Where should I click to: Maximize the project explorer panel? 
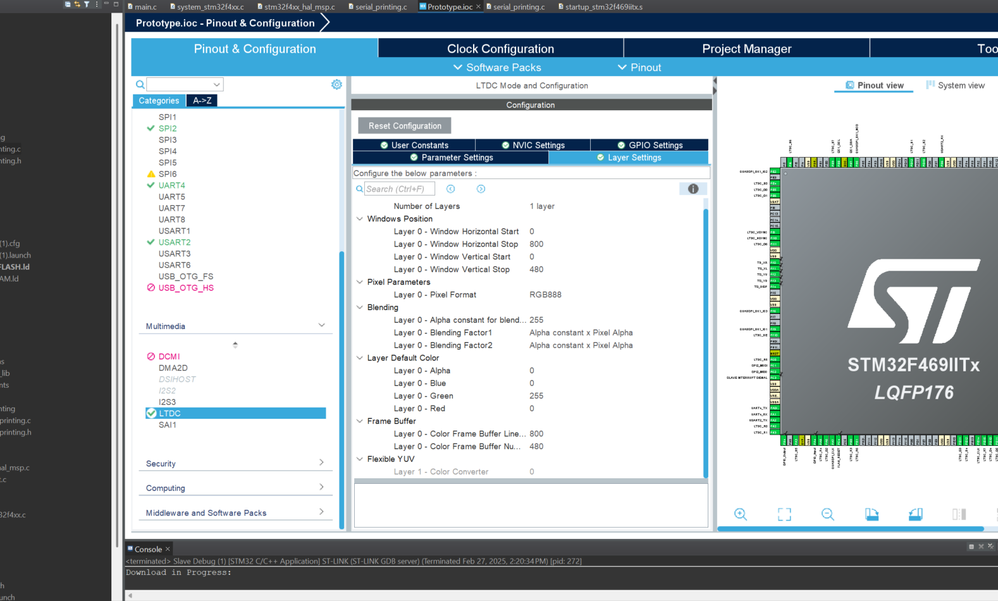116,4
